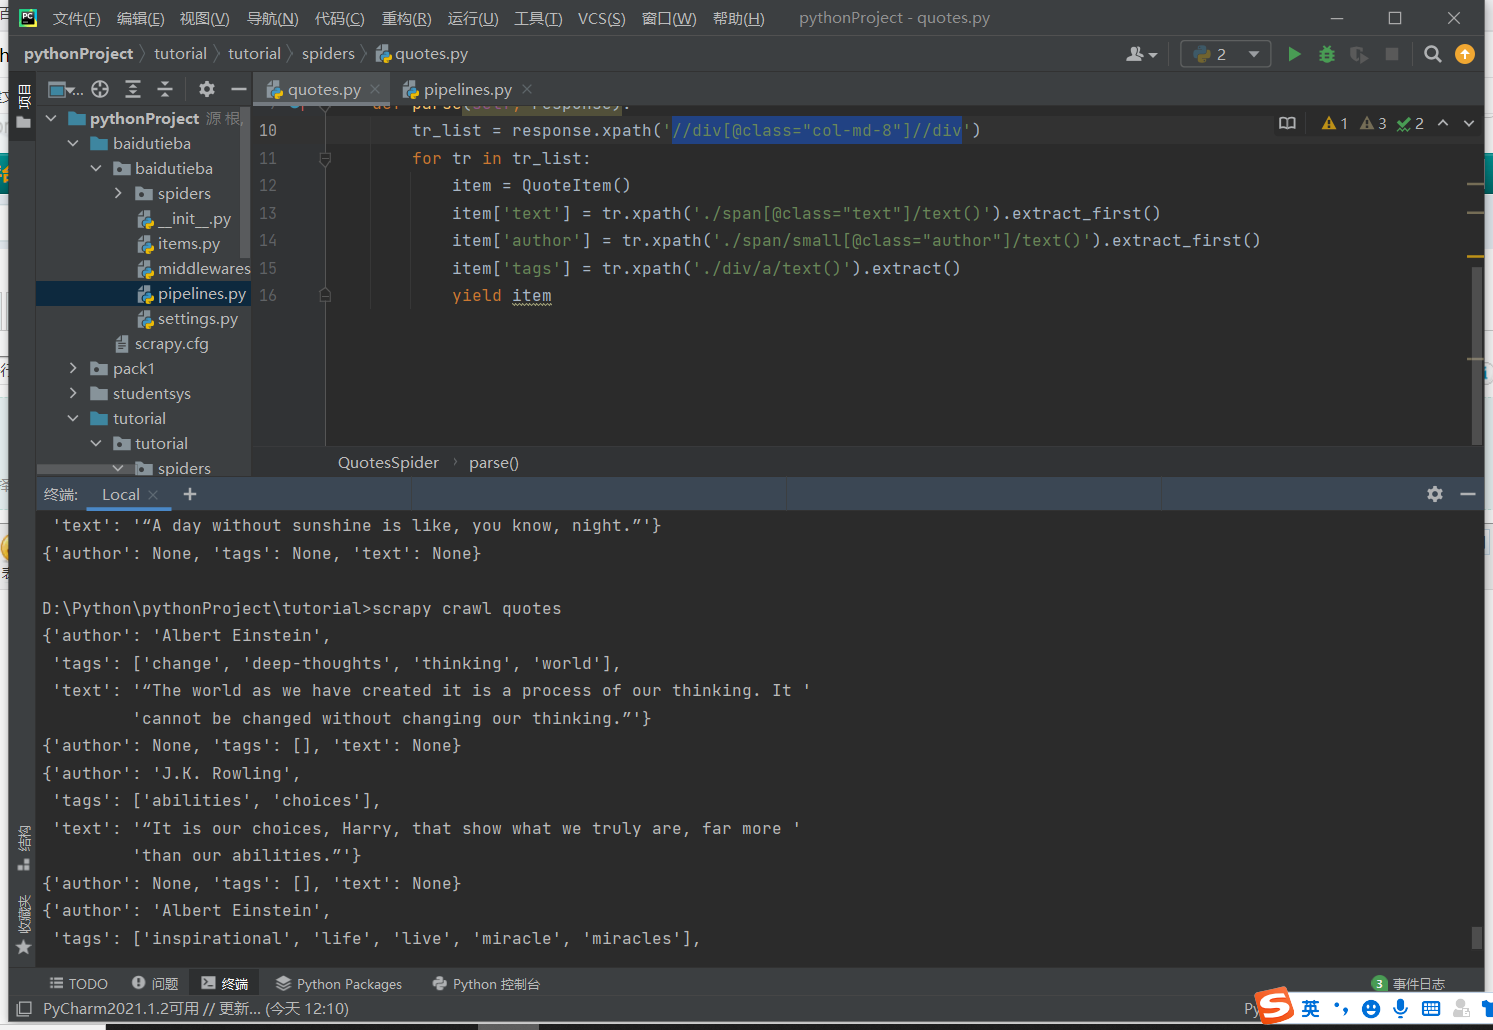
Task: Click the warnings indicator showing 1
Action: coord(1334,123)
